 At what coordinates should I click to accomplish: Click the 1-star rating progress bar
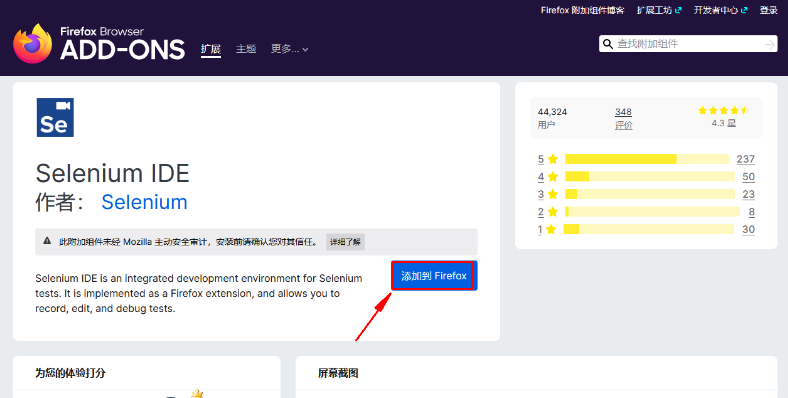(649, 229)
